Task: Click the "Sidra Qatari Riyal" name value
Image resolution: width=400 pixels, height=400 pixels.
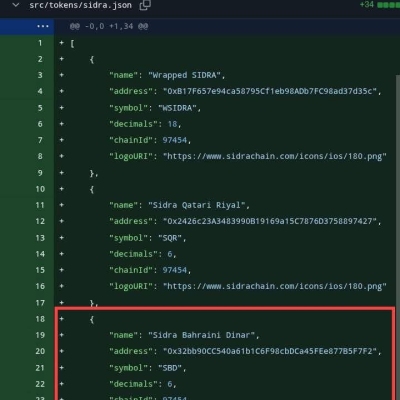Action: pos(197,205)
